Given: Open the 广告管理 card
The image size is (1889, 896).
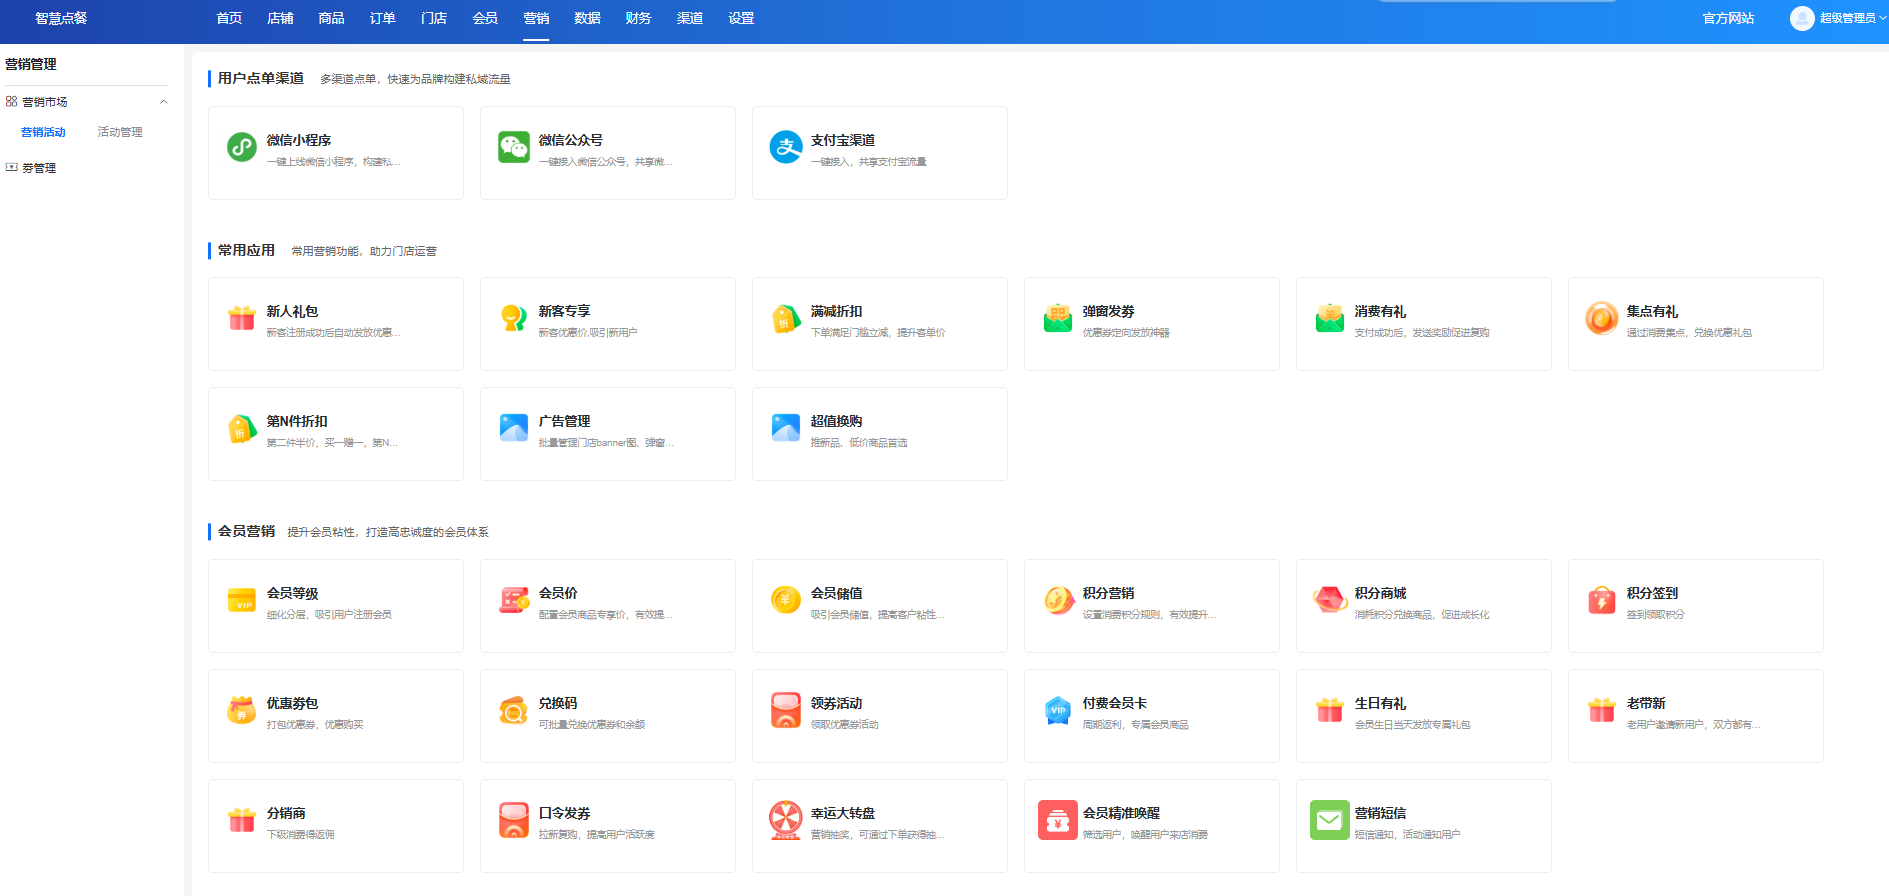Looking at the screenshot, I should pos(607,433).
